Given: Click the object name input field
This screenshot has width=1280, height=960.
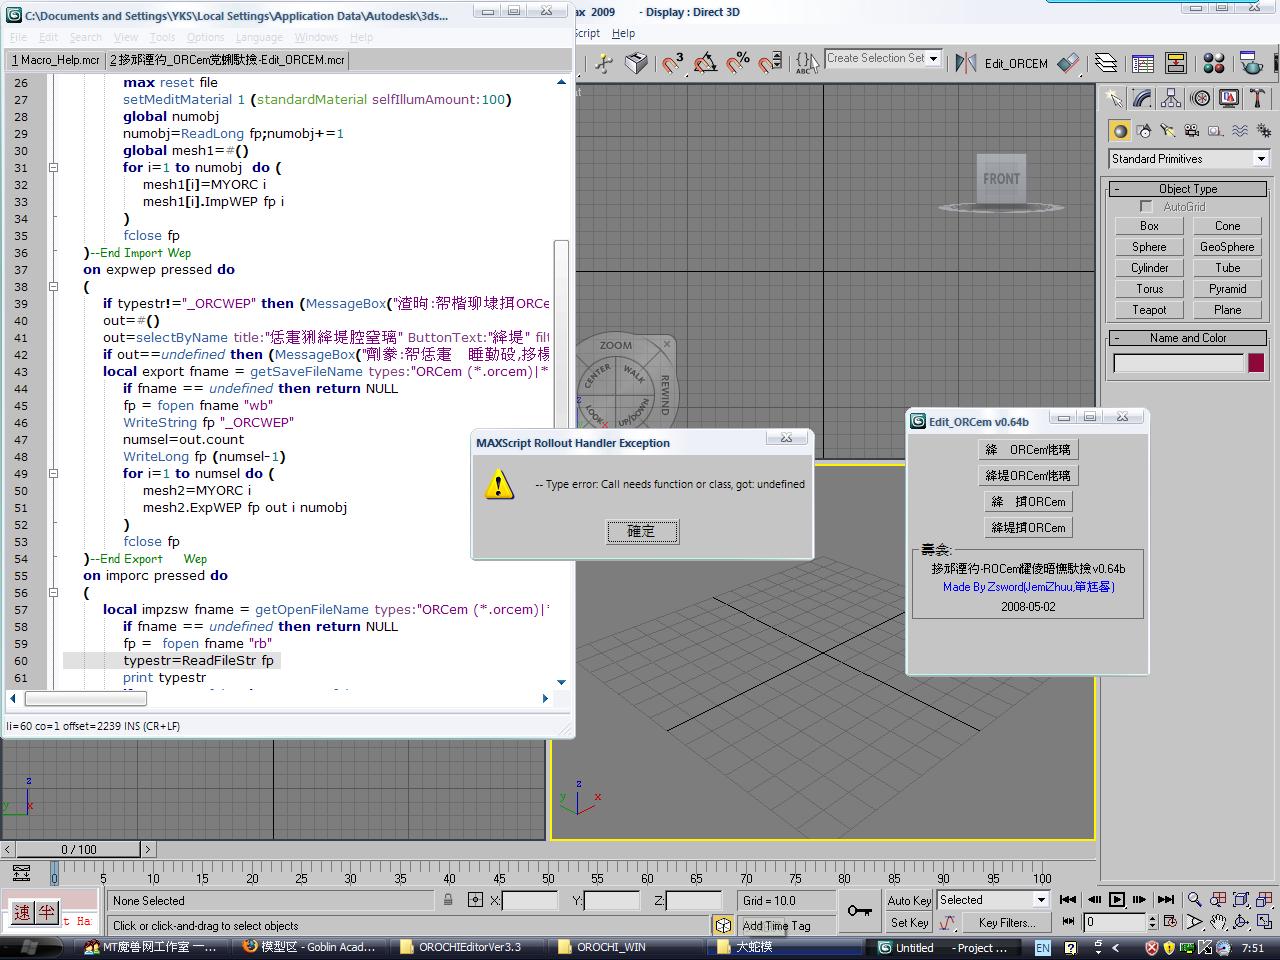Looking at the screenshot, I should (x=1178, y=364).
